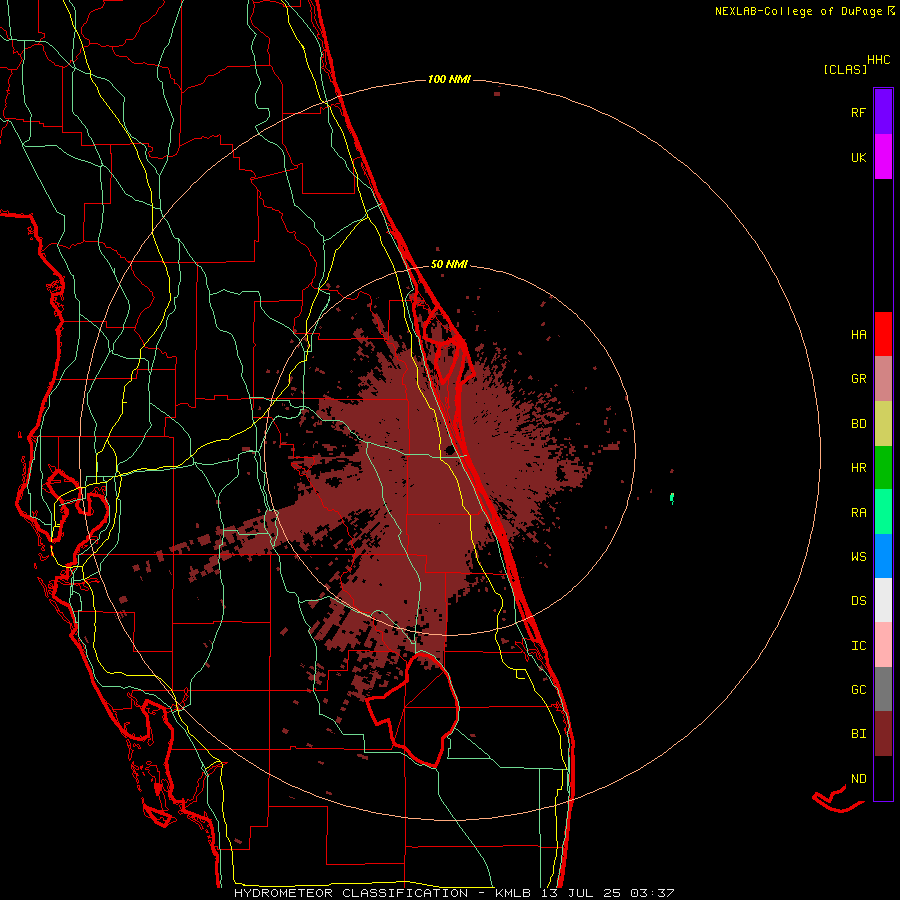Click the ND black legend swatch

pos(883,778)
